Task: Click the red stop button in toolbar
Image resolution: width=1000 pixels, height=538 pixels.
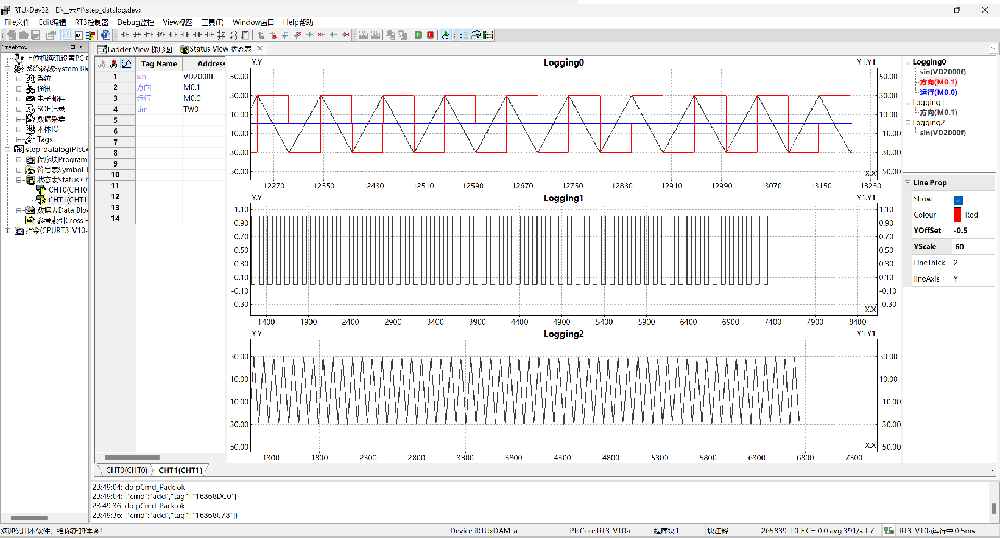Action: (430, 35)
